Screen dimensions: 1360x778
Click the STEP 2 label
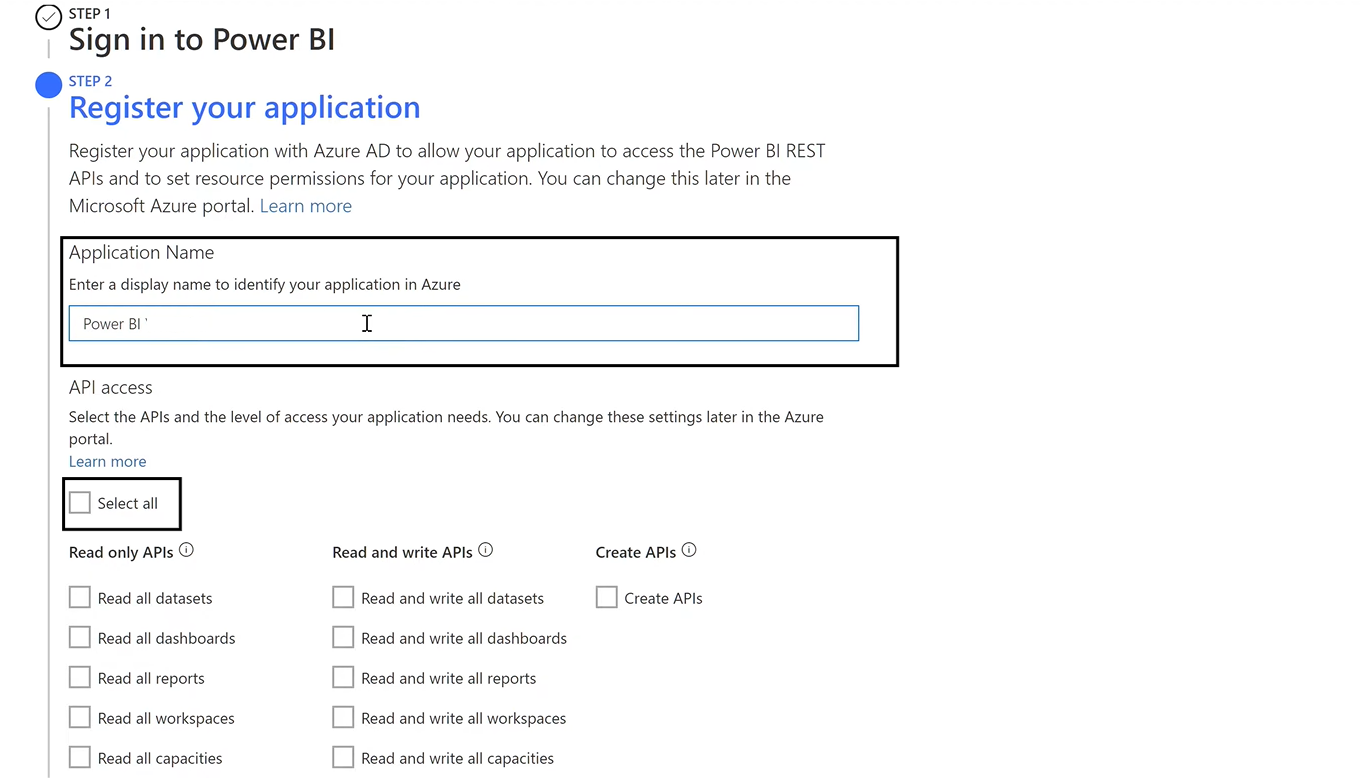click(90, 81)
